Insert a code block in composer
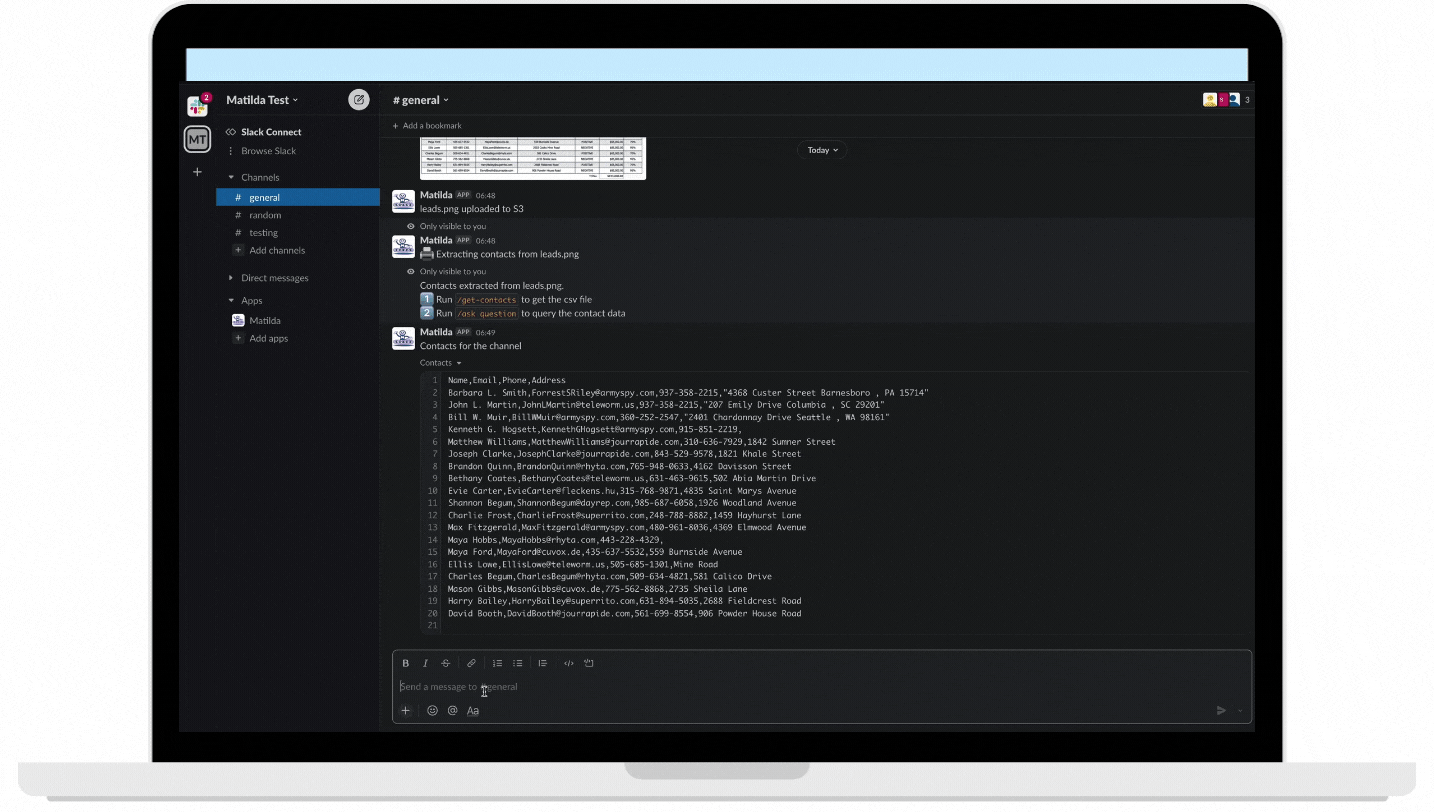 [589, 663]
